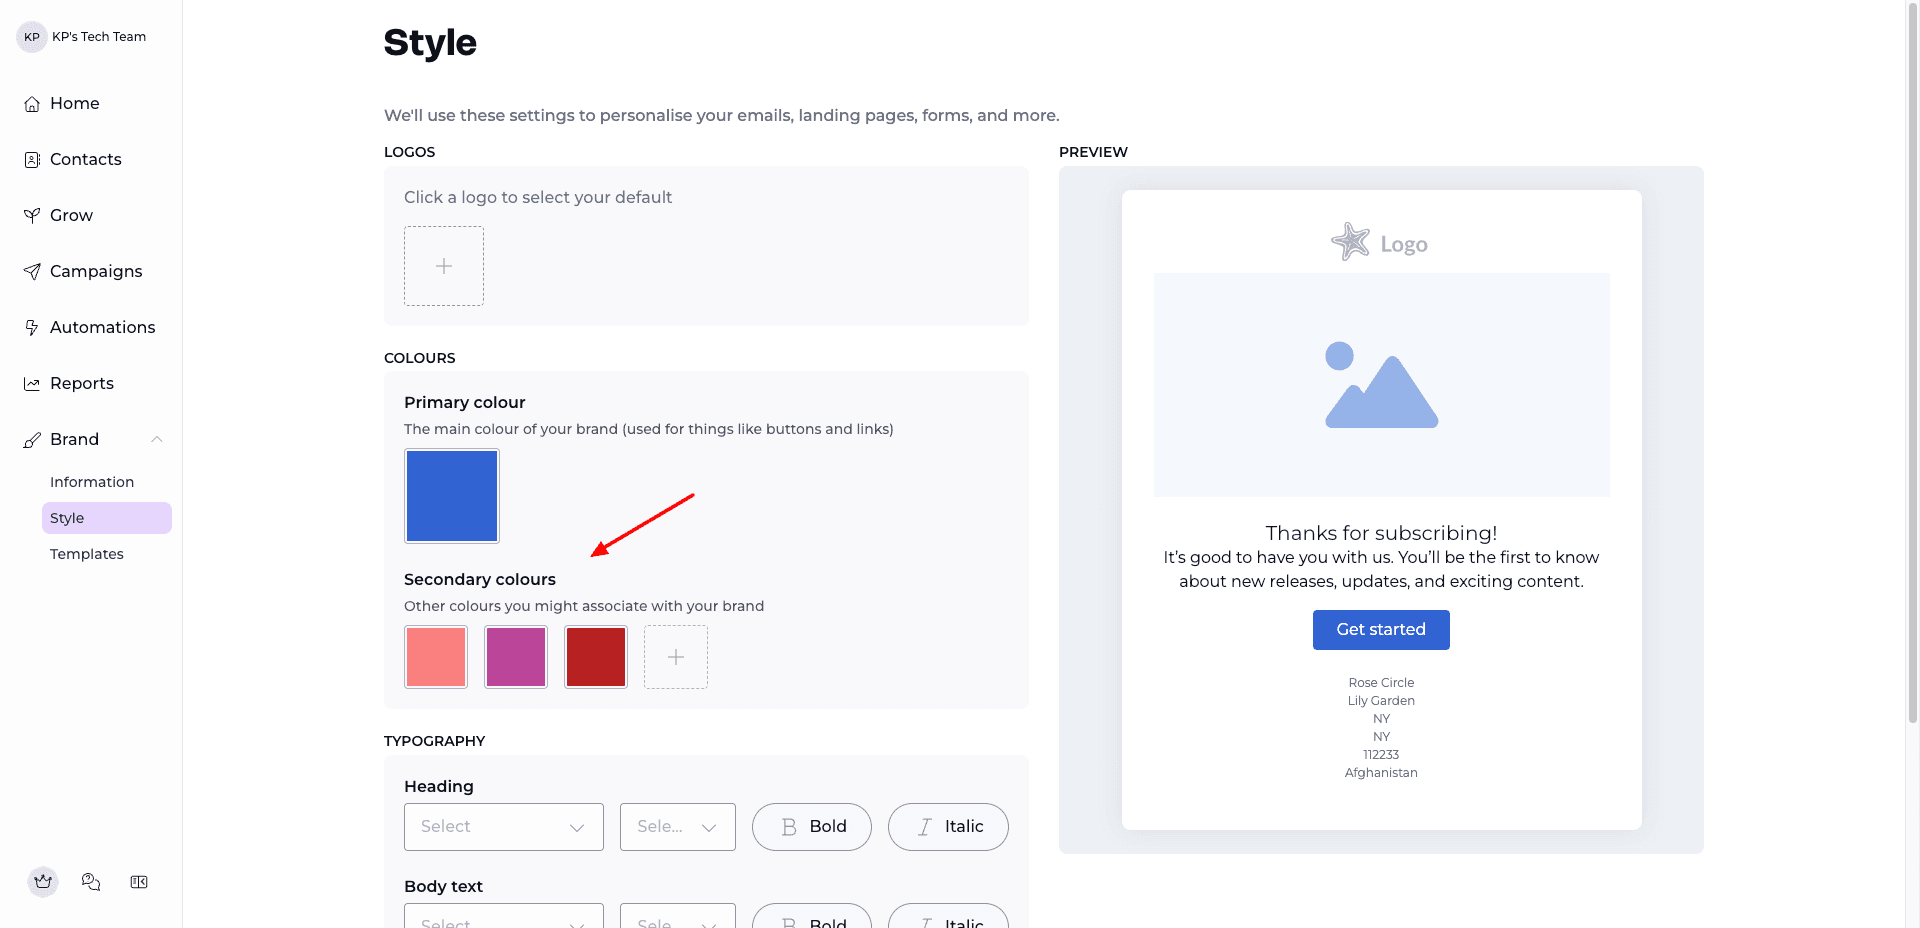Open Contacts from the sidebar icon

point(32,160)
